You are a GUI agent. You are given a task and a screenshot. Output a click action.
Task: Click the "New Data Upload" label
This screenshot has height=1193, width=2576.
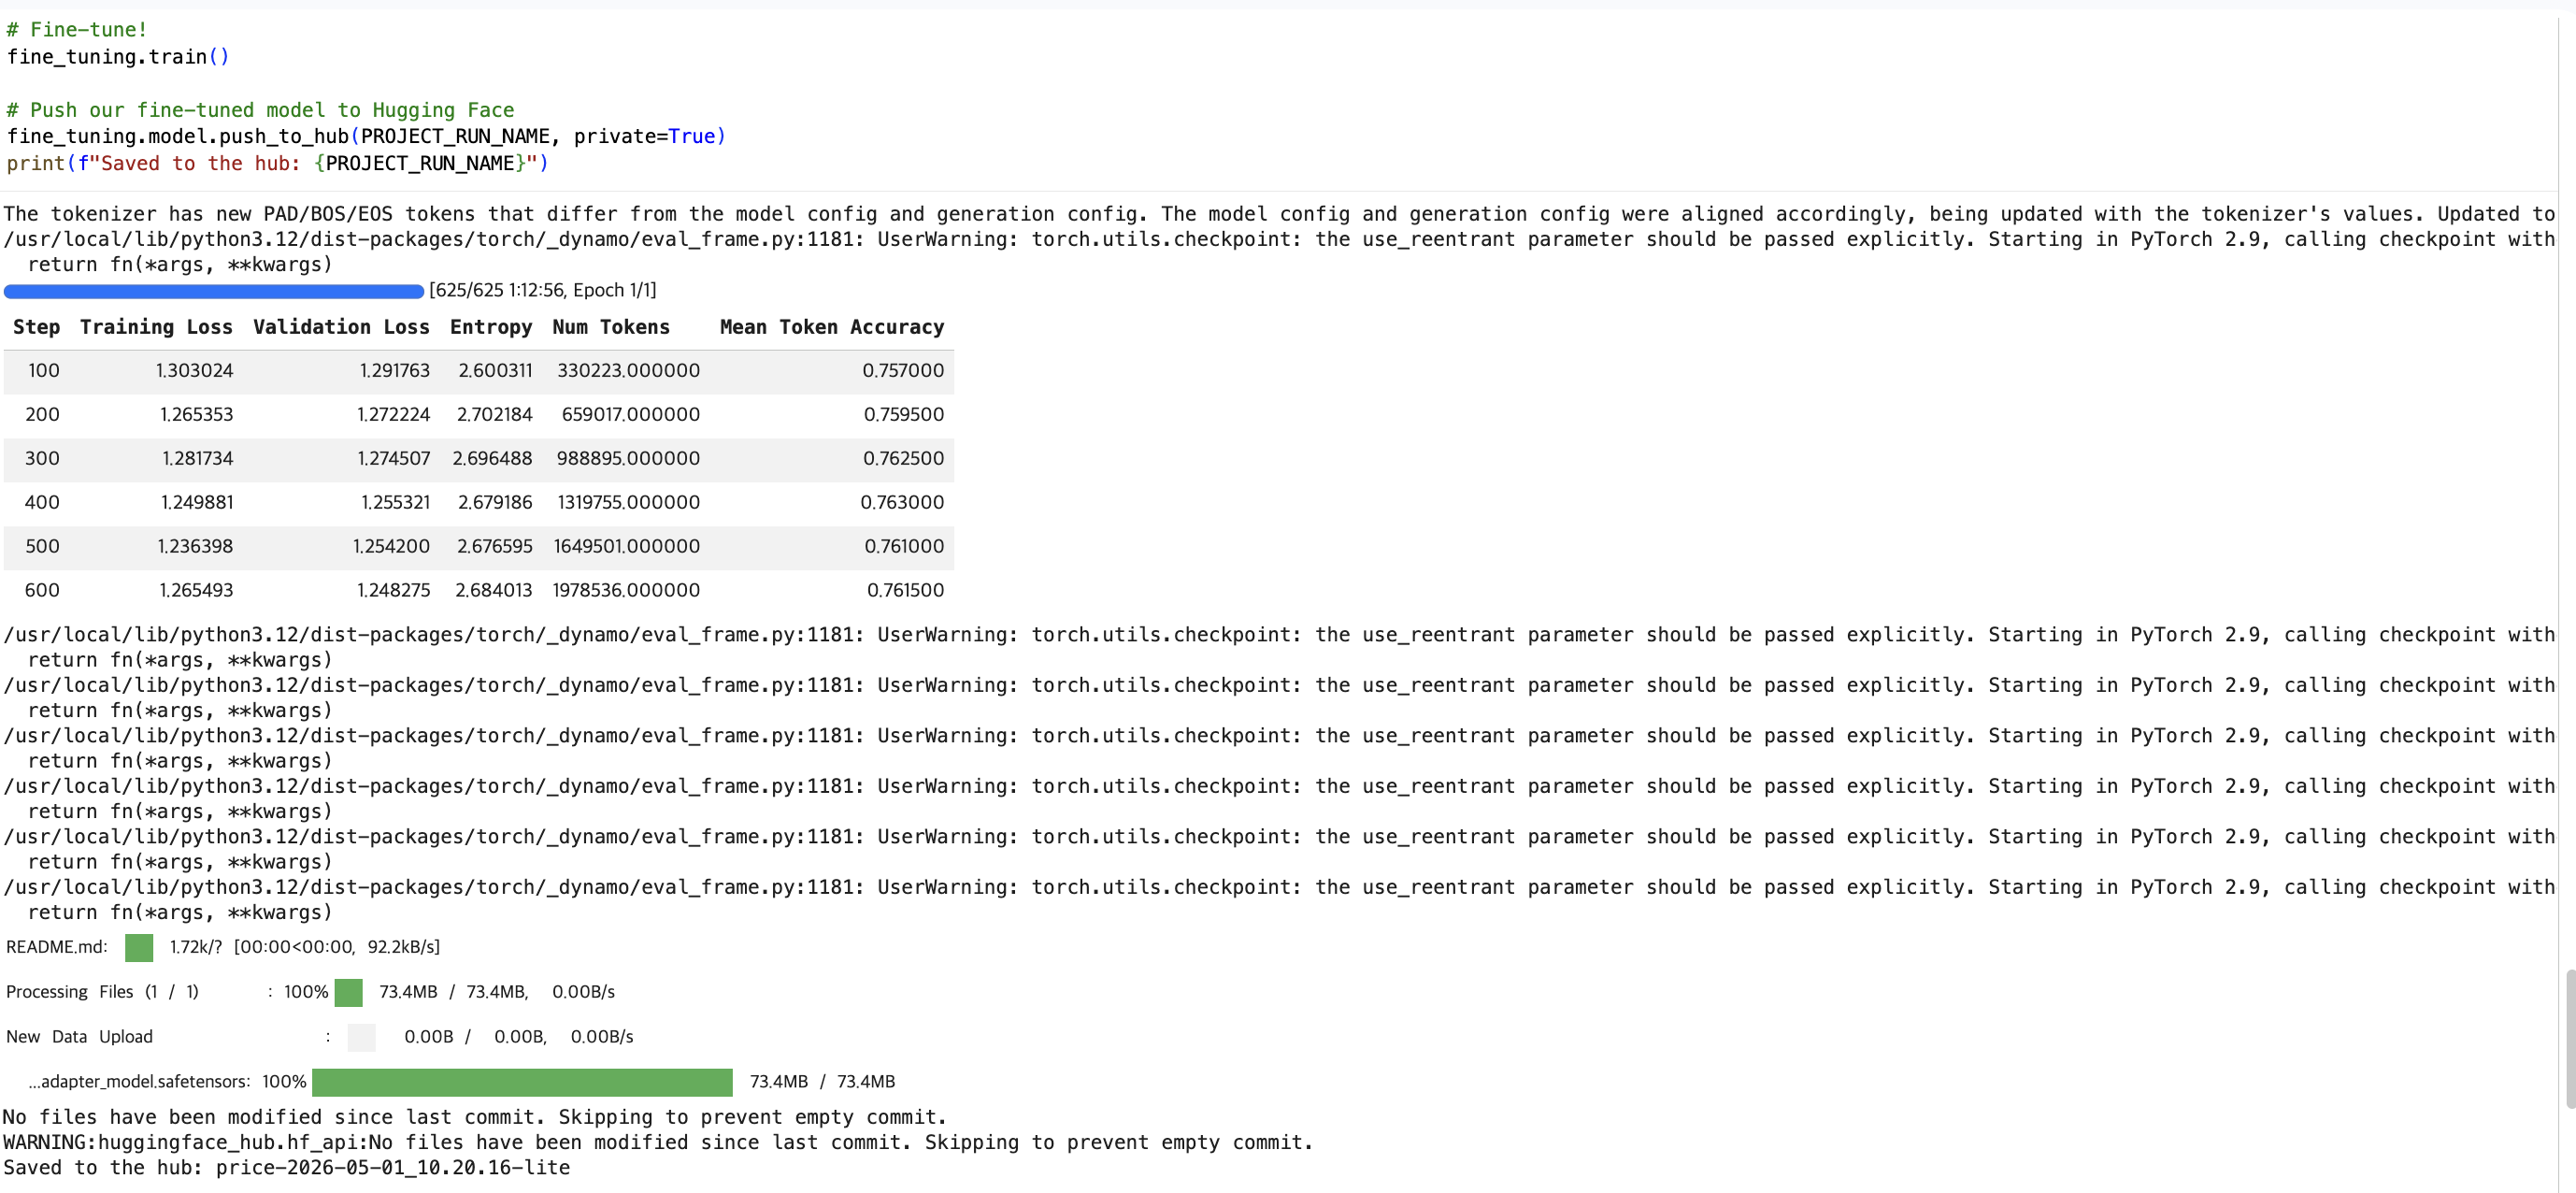(79, 1037)
